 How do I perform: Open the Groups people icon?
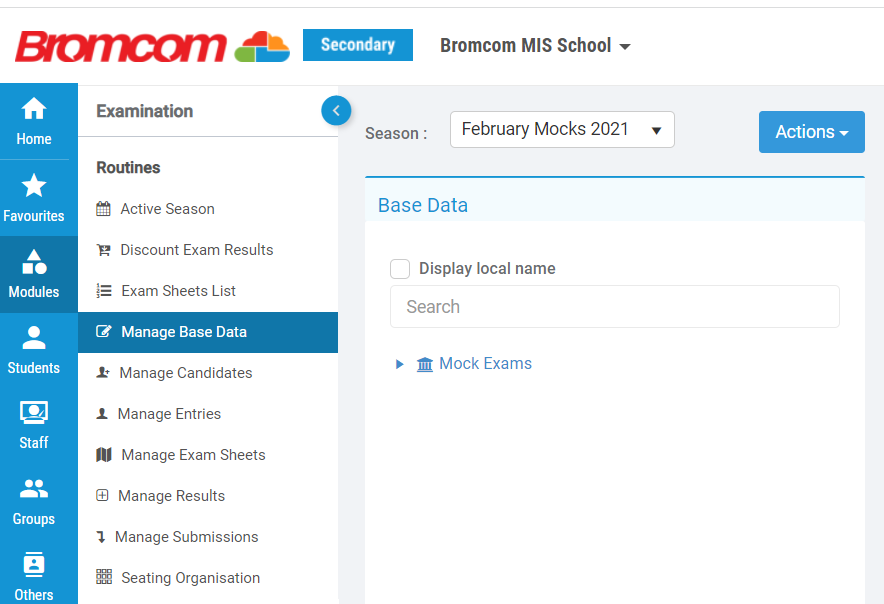pos(34,488)
